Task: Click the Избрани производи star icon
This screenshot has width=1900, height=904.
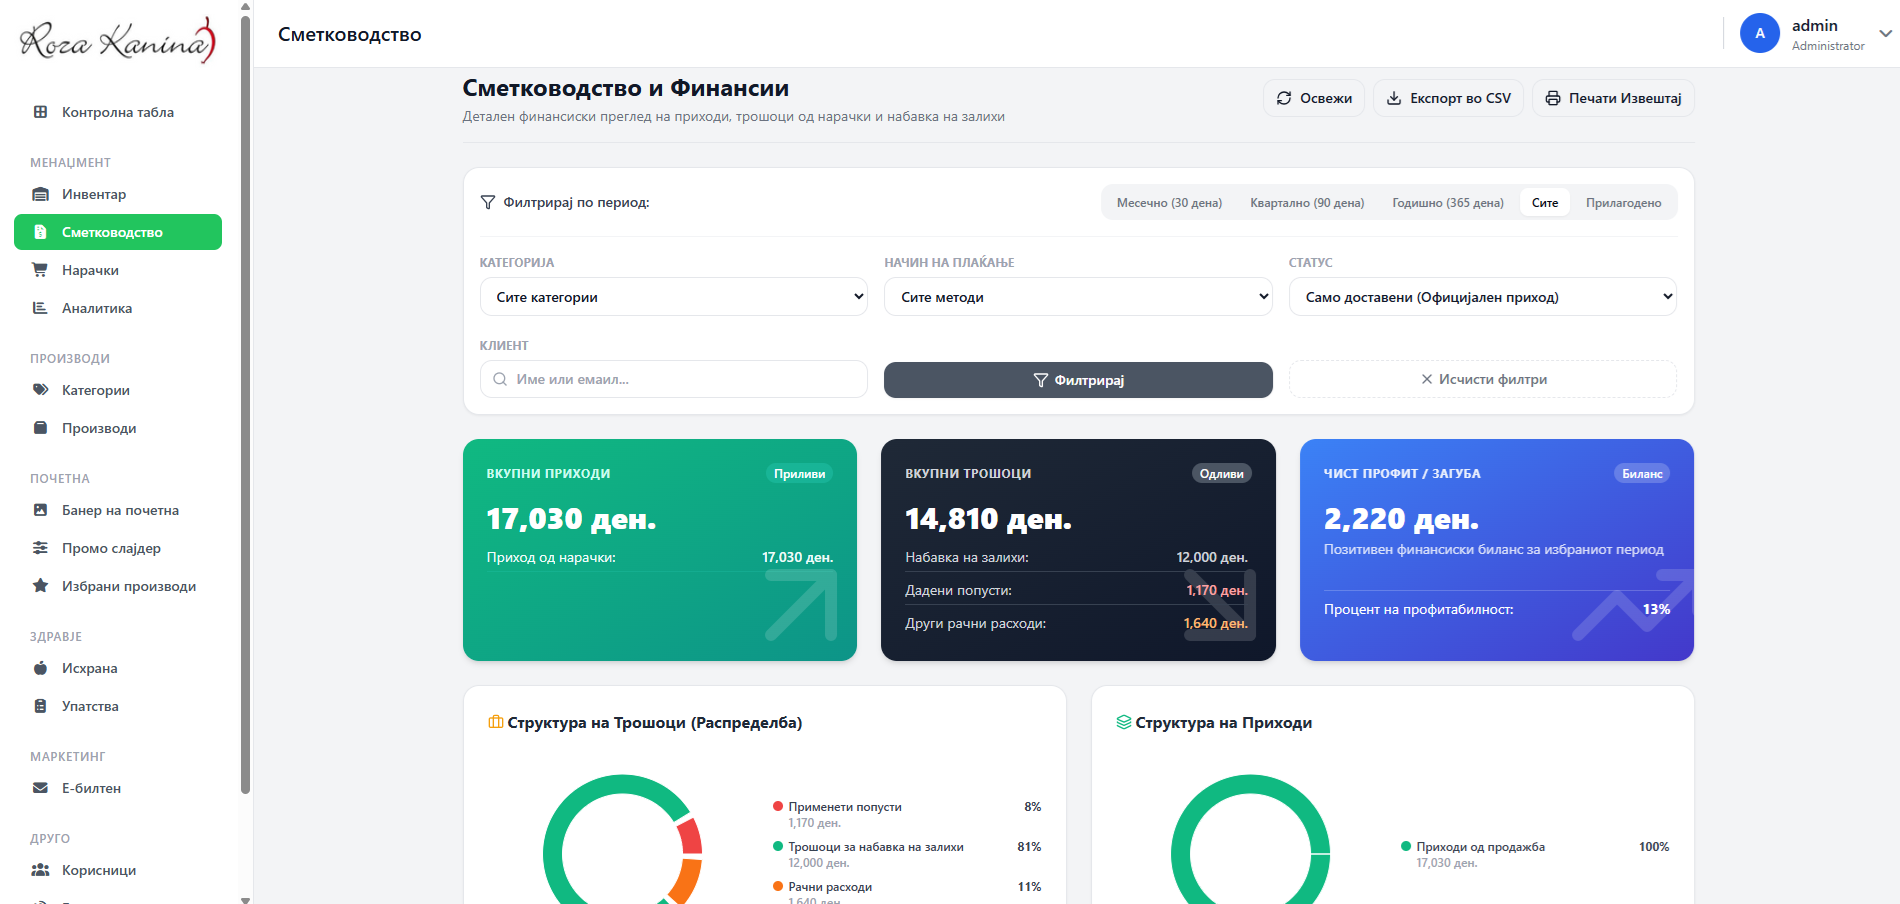Action: [40, 586]
